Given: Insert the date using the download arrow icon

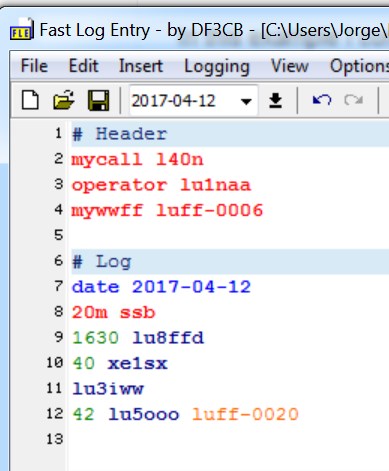Looking at the screenshot, I should point(275,100).
